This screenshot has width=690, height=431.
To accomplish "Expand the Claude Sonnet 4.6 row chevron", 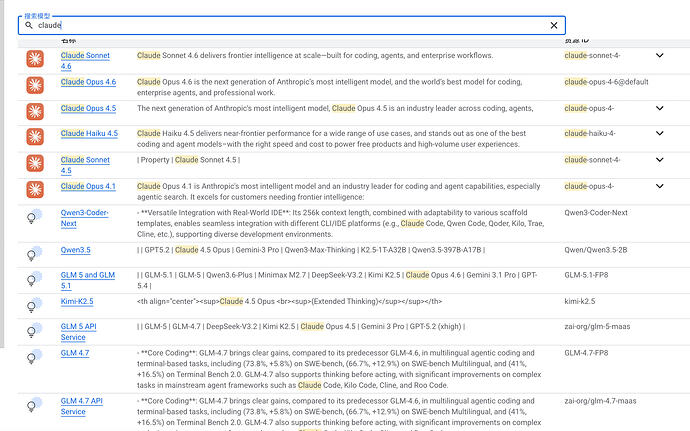I will pyautogui.click(x=659, y=55).
